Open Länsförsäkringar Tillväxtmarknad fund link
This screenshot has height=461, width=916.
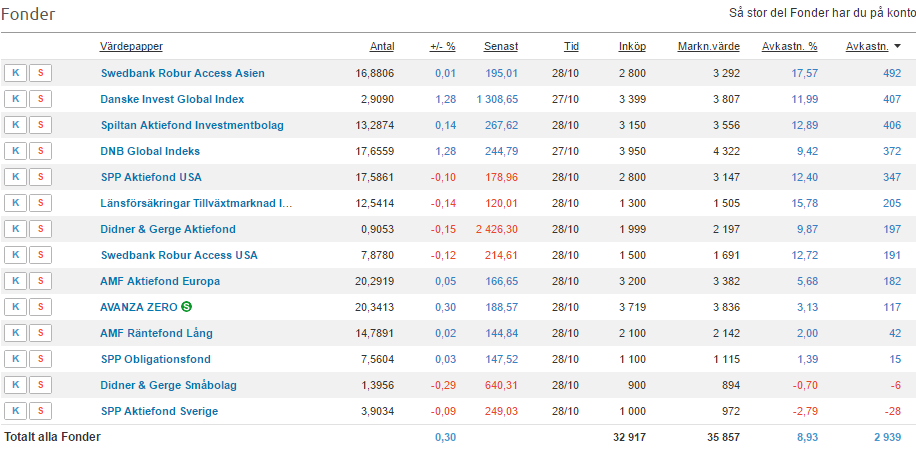click(196, 203)
